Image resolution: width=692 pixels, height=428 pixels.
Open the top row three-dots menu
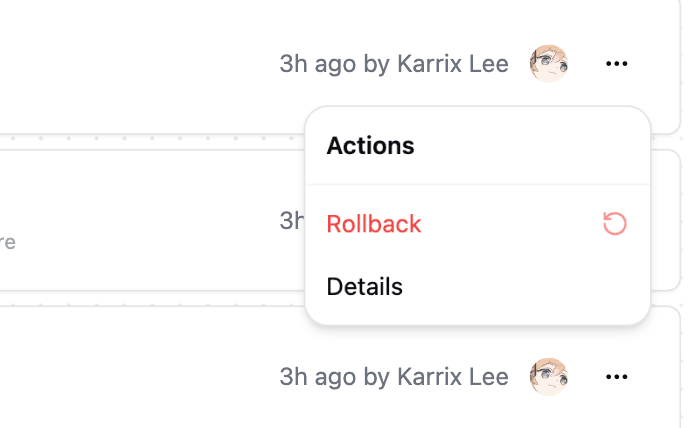click(x=617, y=64)
